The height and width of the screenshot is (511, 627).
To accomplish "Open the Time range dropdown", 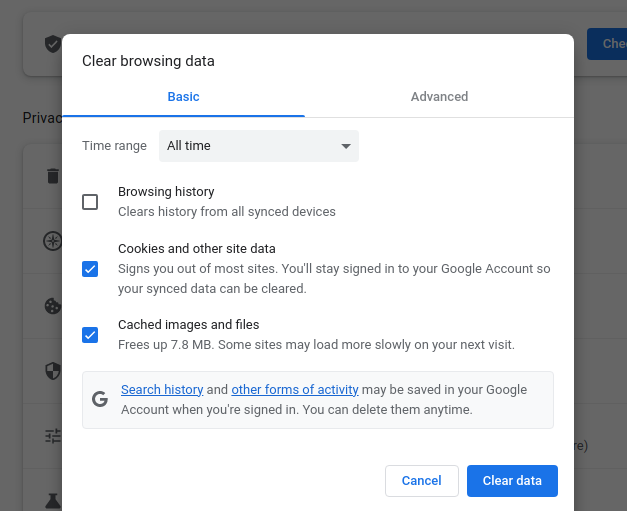I will click(259, 146).
